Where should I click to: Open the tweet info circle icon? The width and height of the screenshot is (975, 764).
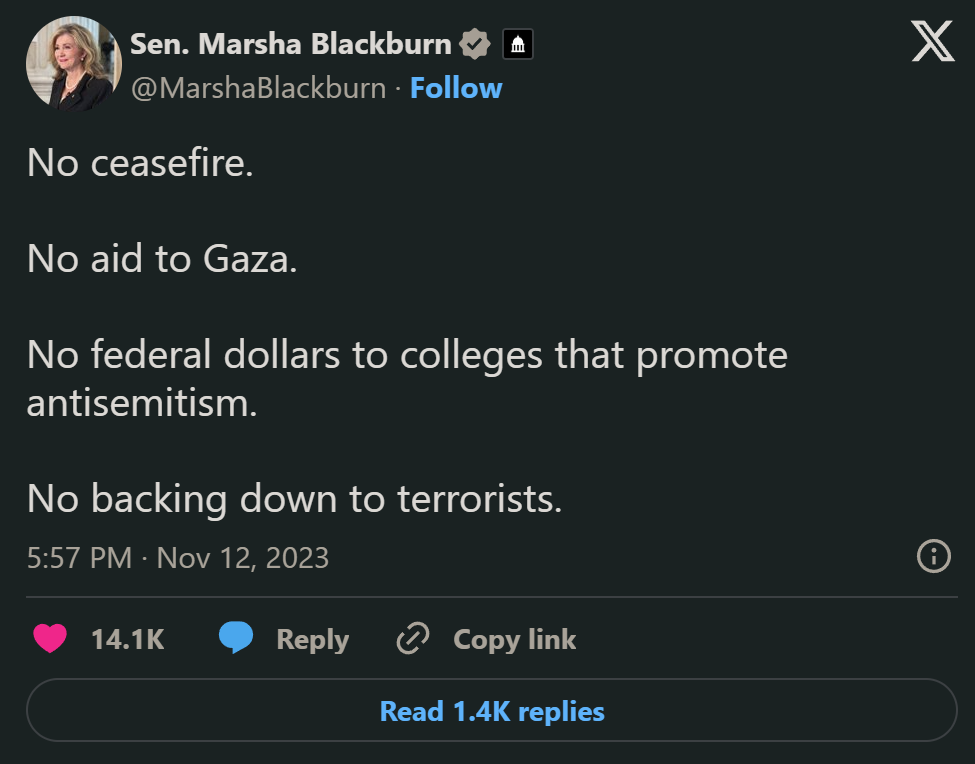(933, 556)
